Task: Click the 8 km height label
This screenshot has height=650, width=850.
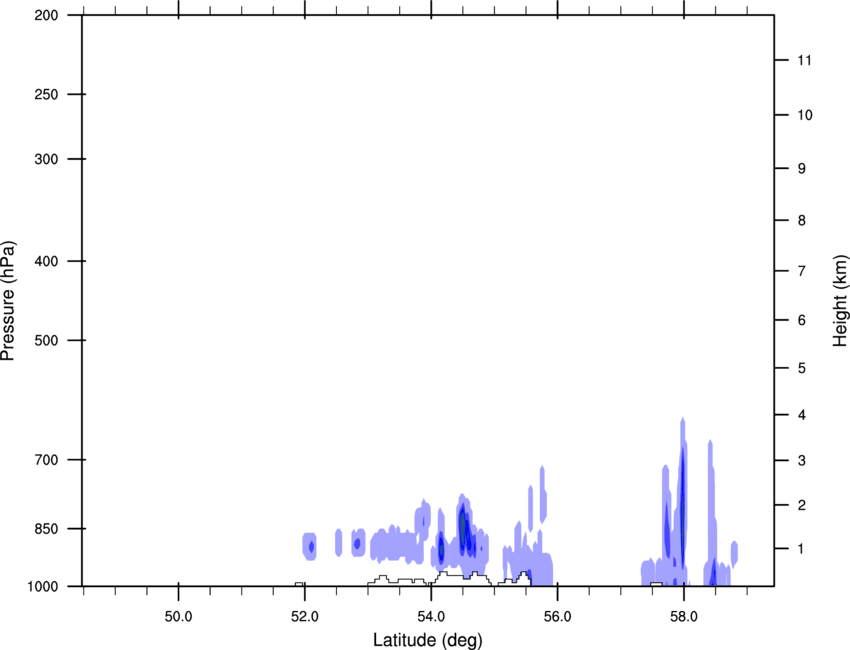Action: click(x=802, y=220)
